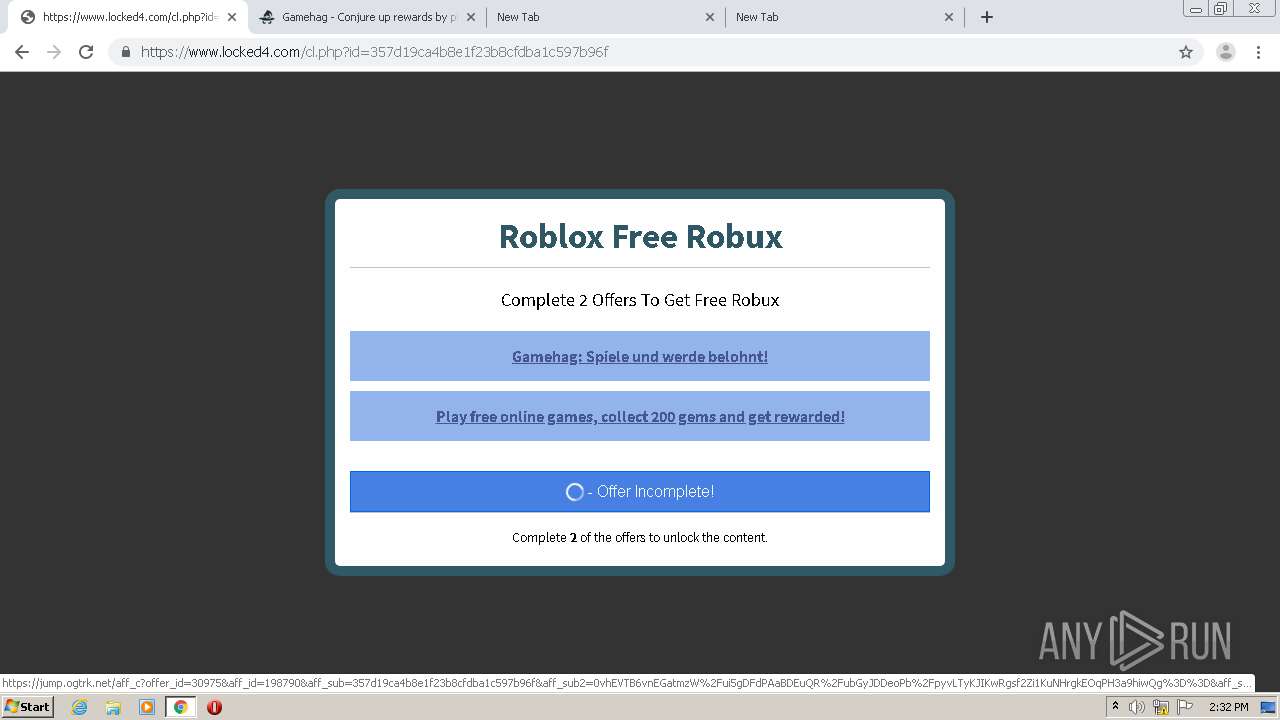Image resolution: width=1280 pixels, height=720 pixels.
Task: Restore down the Chrome window
Action: pos(1221,9)
